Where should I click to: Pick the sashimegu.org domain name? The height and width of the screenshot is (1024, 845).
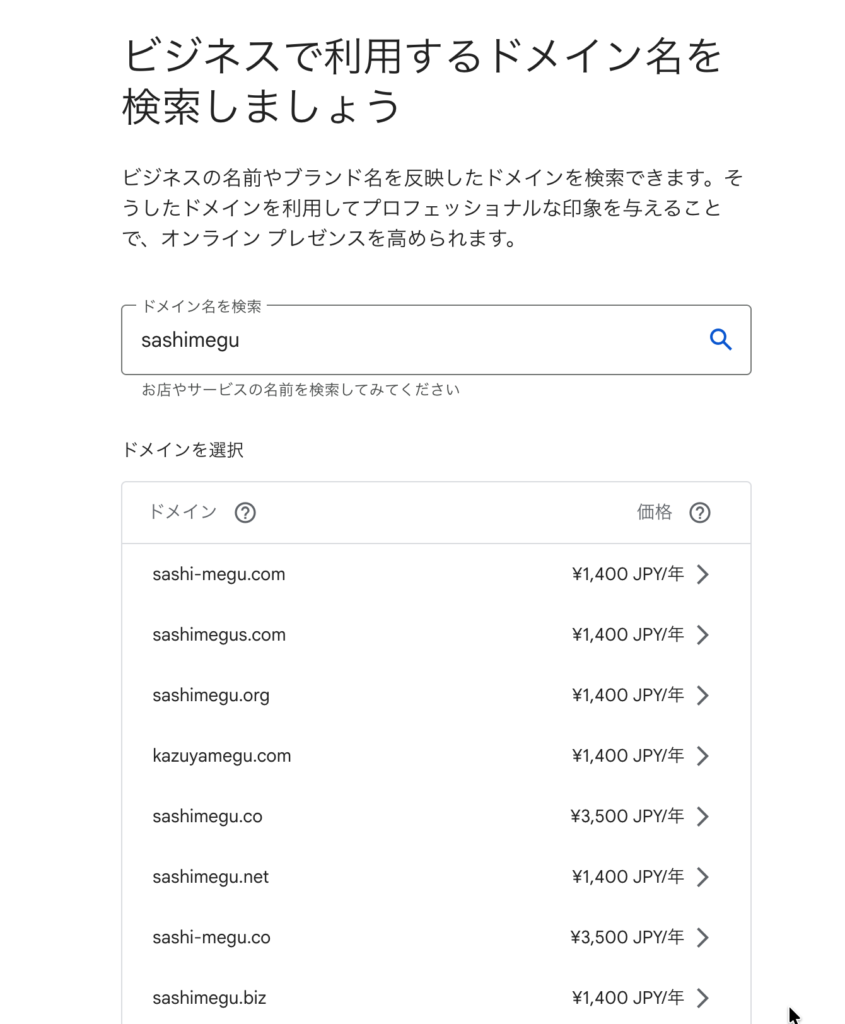[211, 695]
